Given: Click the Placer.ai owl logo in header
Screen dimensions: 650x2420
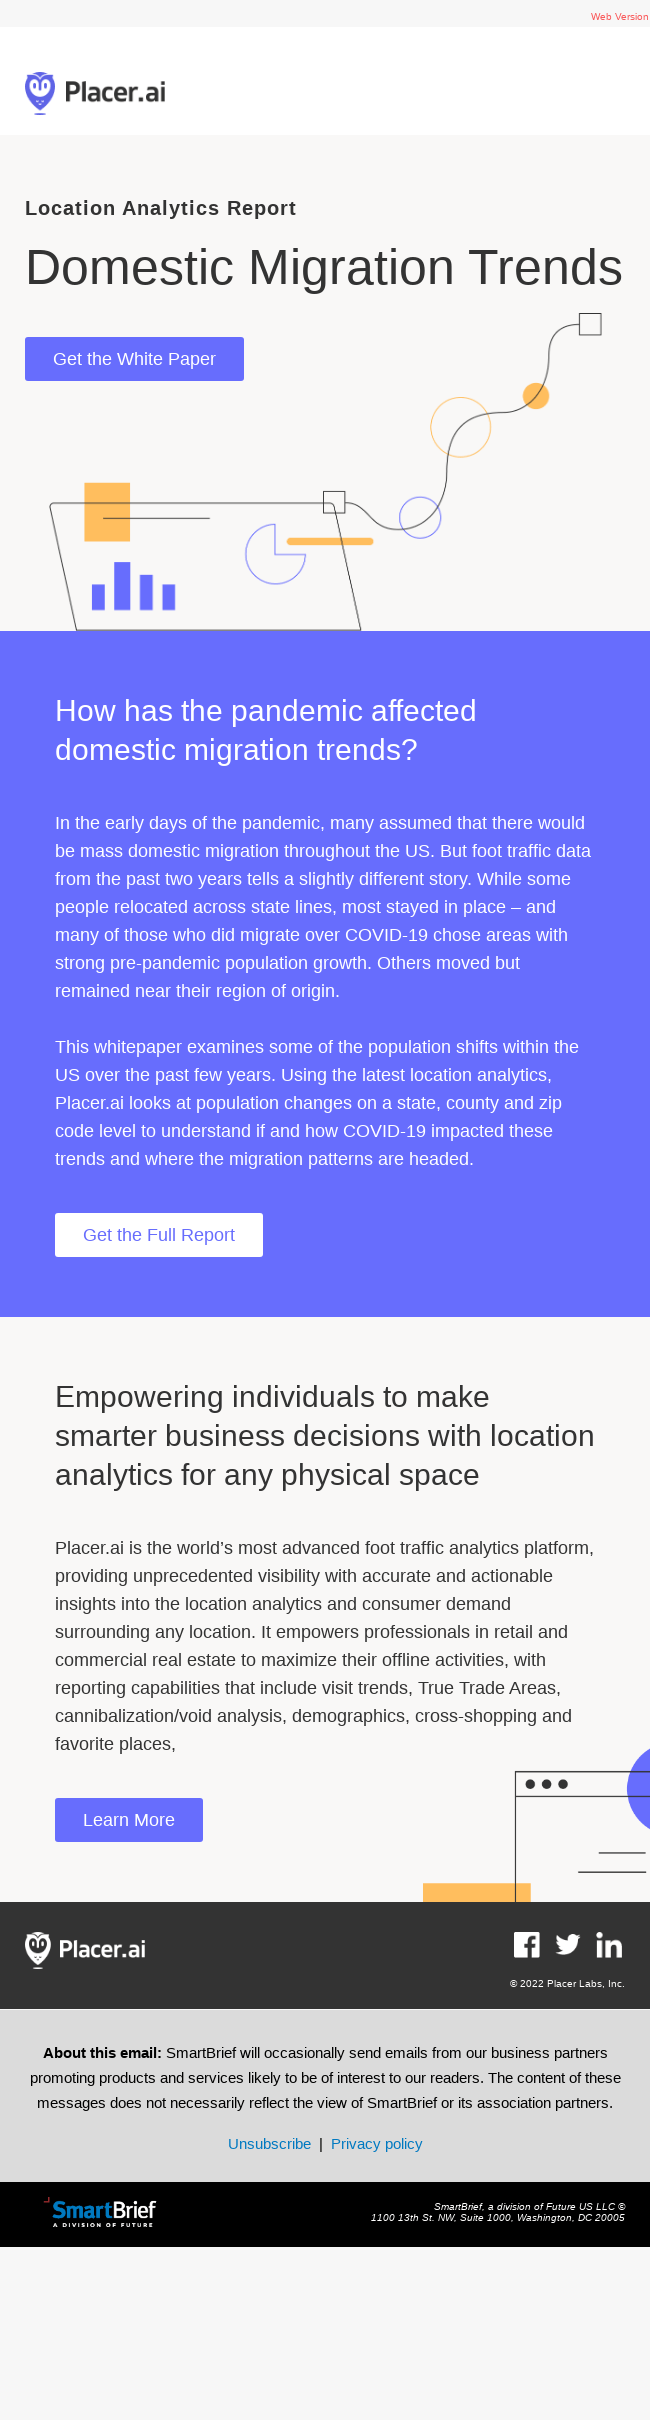Looking at the screenshot, I should point(95,93).
